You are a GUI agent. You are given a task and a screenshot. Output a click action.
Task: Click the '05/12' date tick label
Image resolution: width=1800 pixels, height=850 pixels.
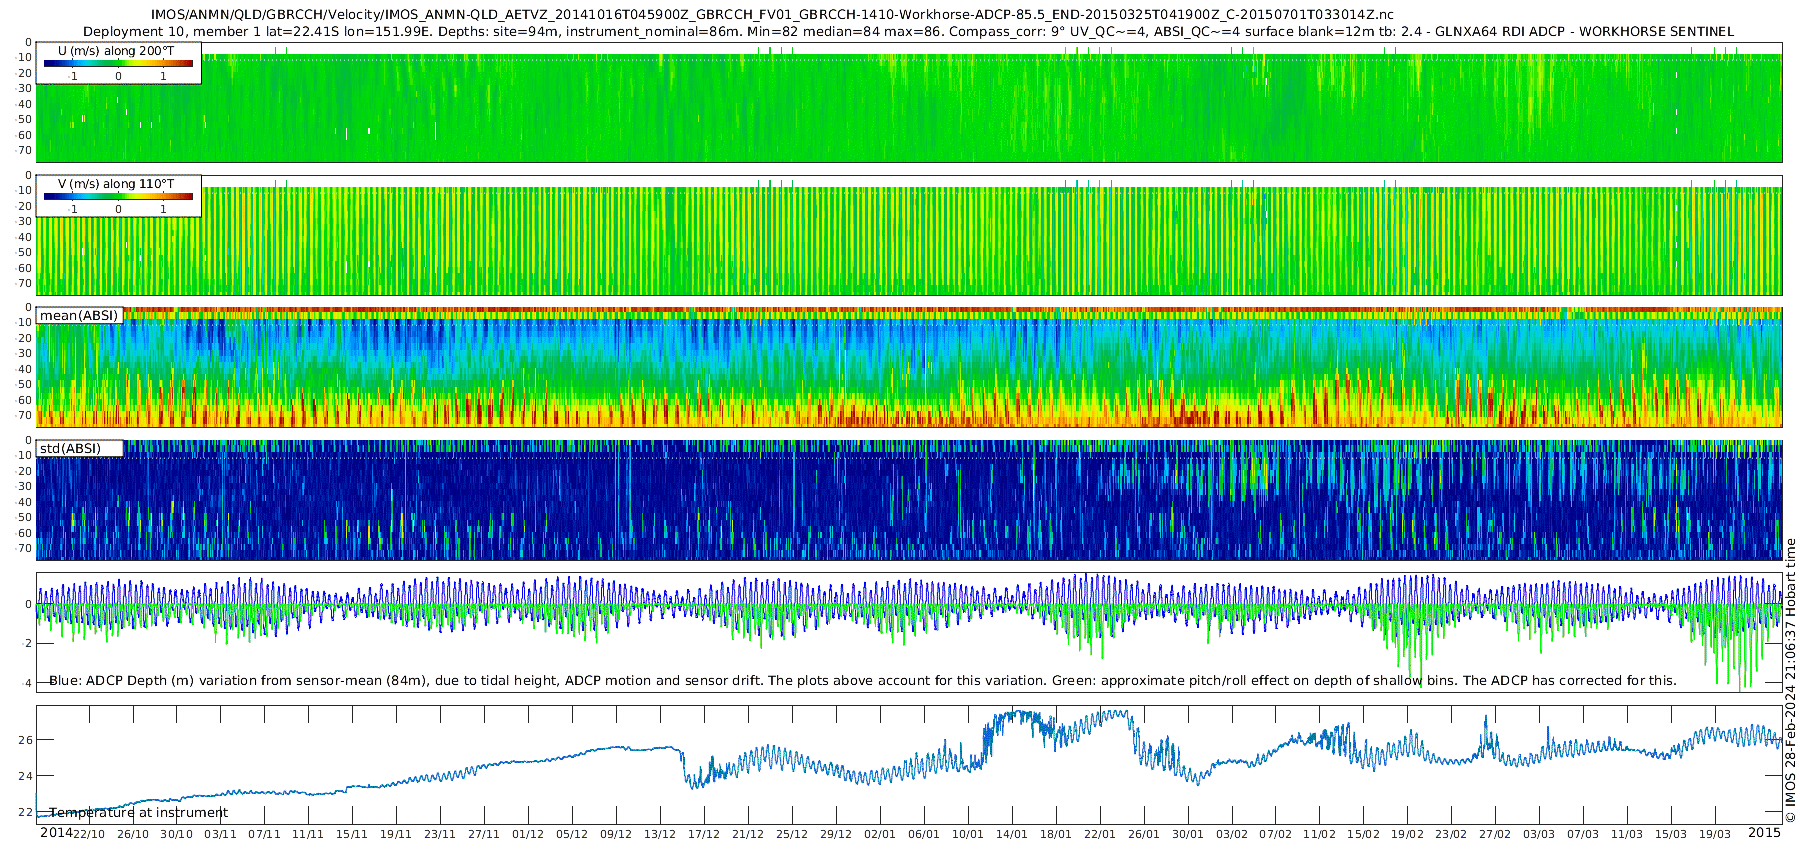pos(572,834)
